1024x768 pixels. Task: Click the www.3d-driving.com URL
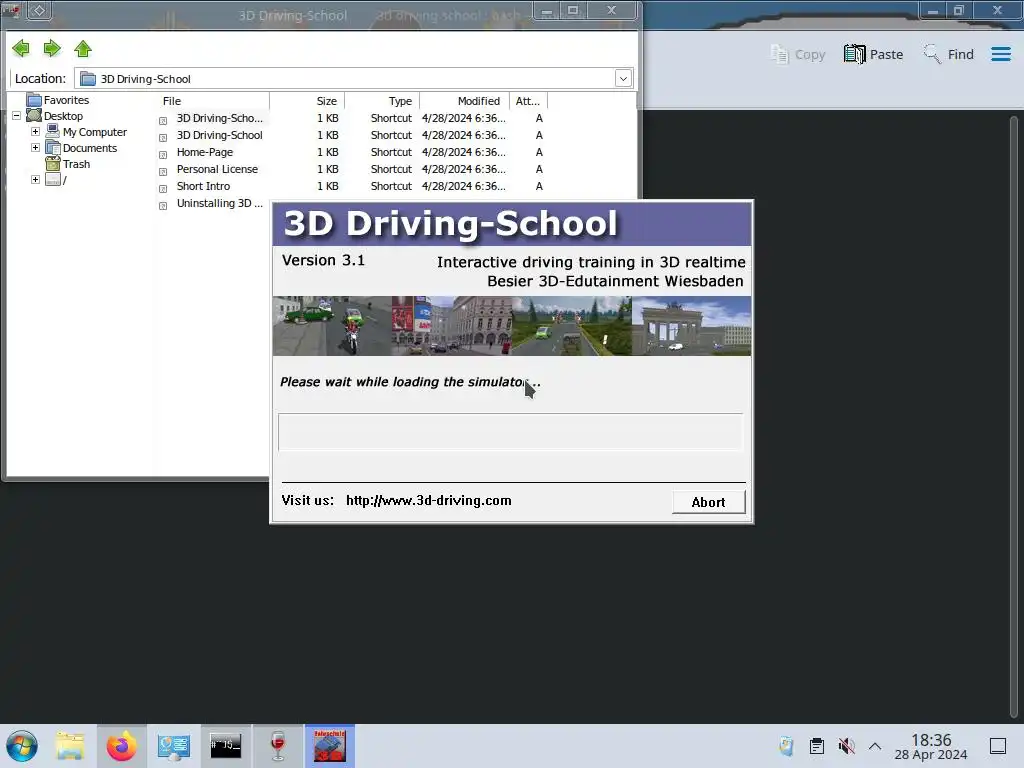point(428,501)
